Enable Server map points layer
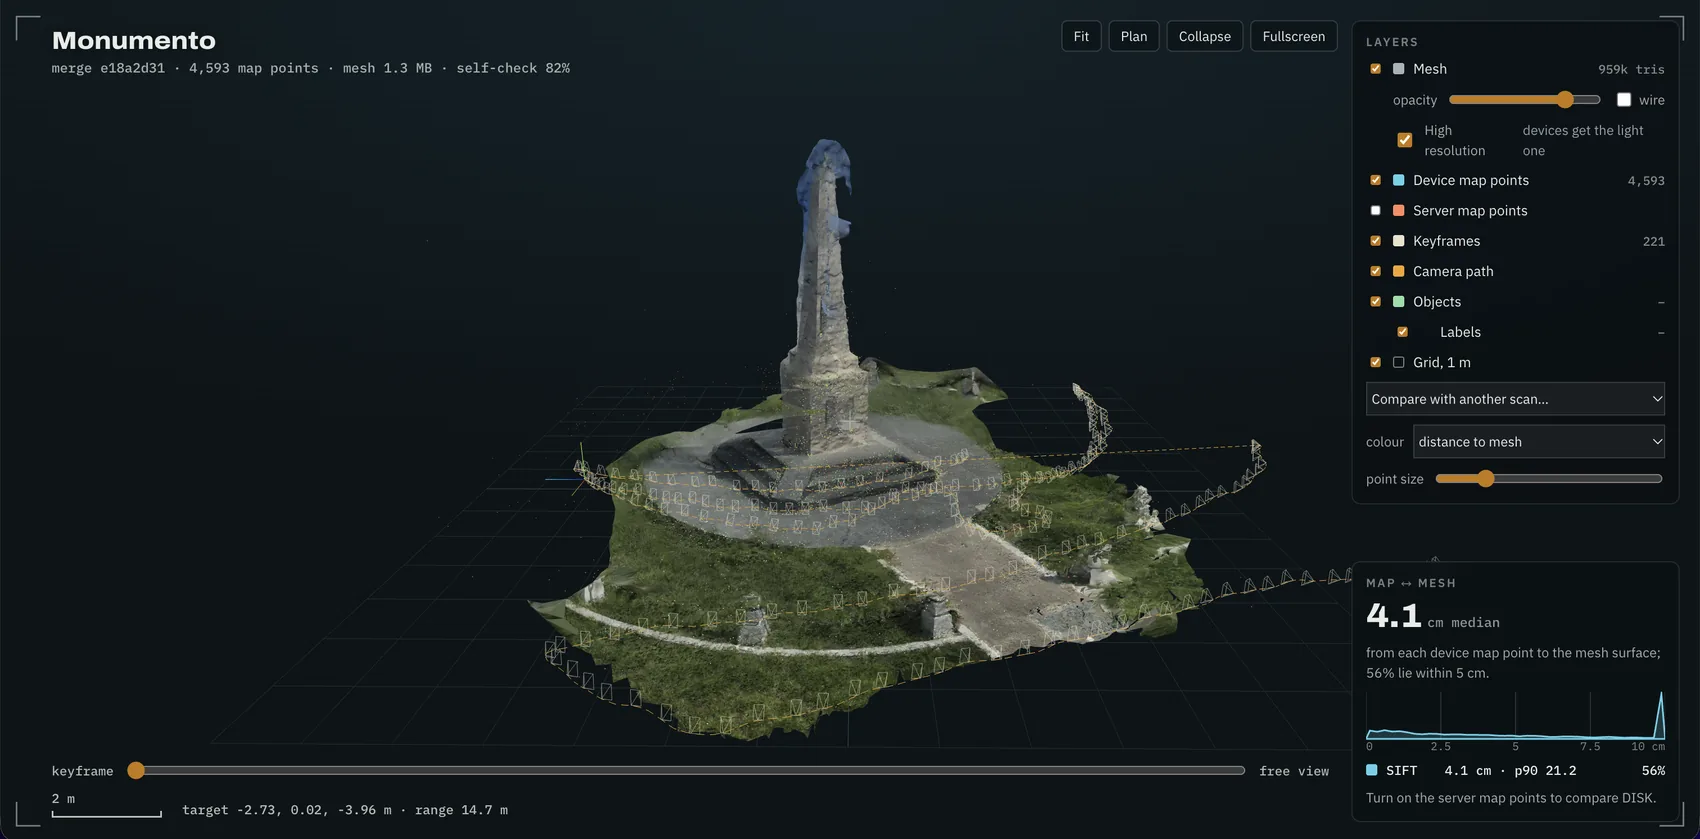The width and height of the screenshot is (1700, 839). click(1375, 210)
